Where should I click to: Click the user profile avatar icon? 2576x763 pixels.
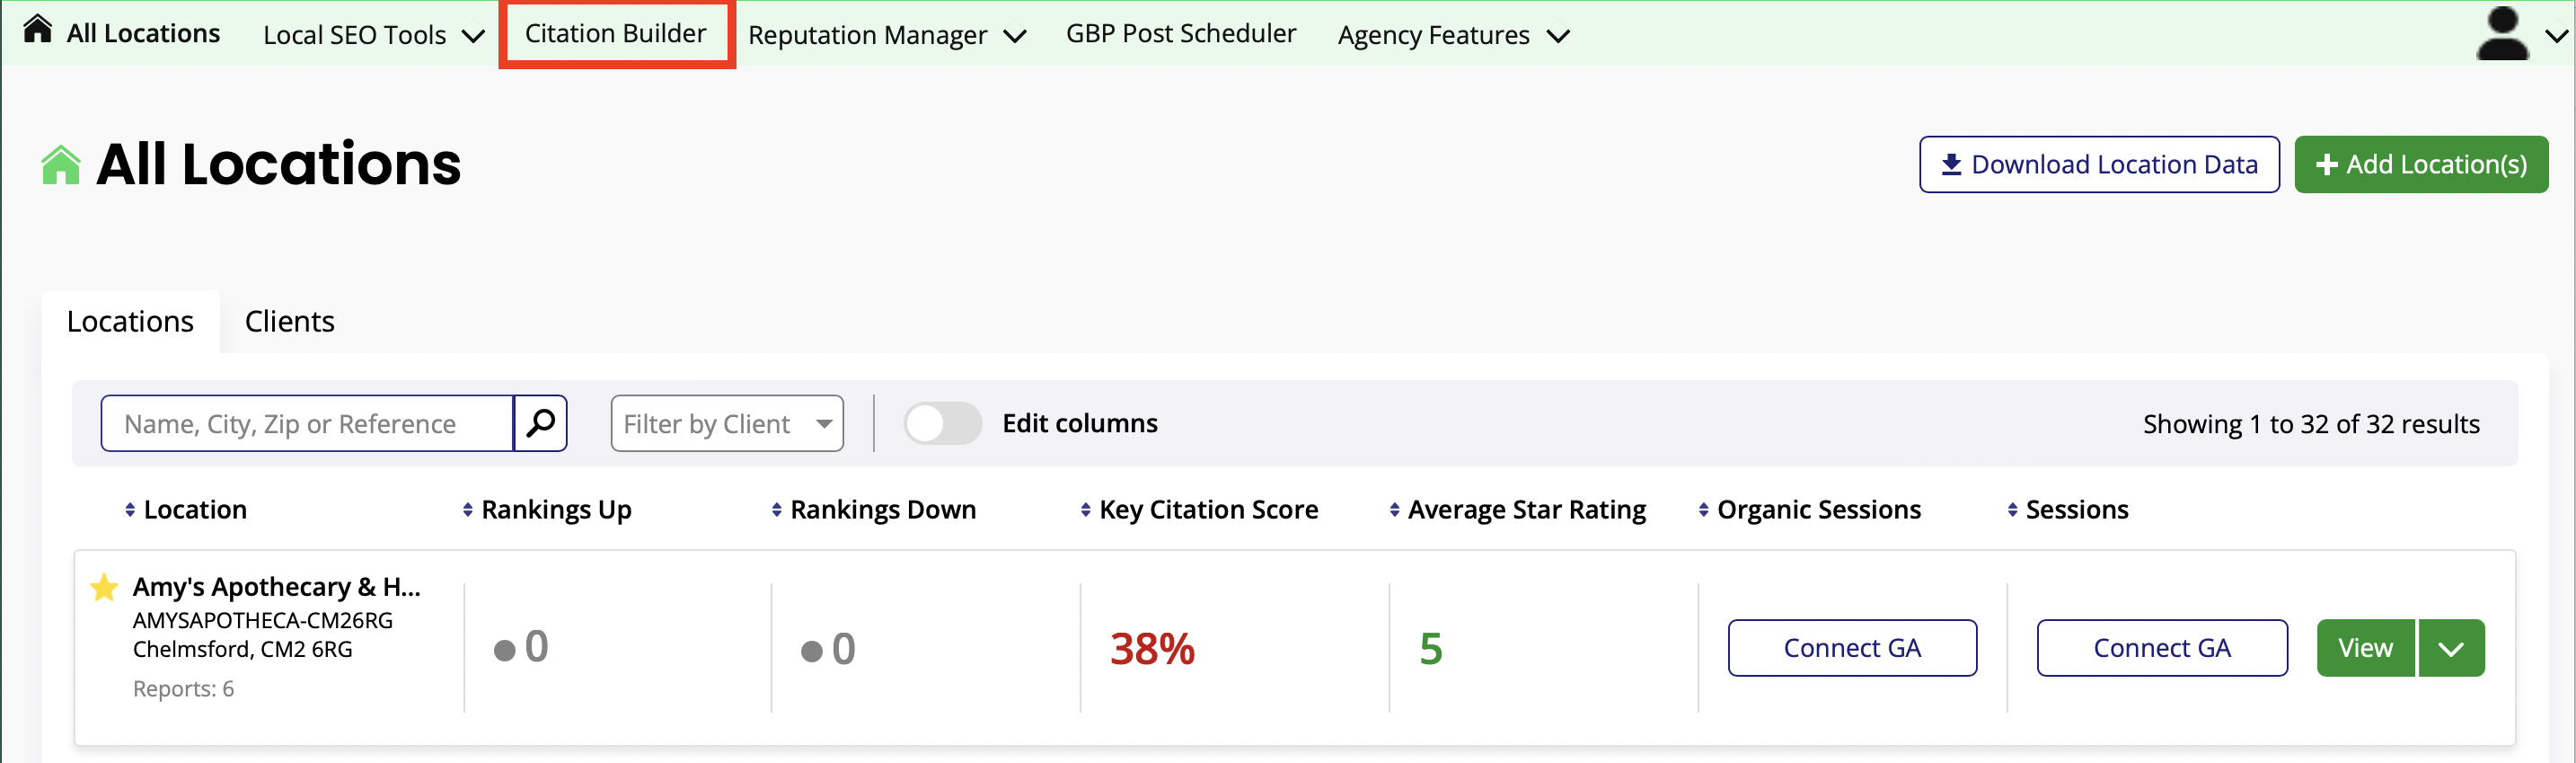click(2501, 34)
